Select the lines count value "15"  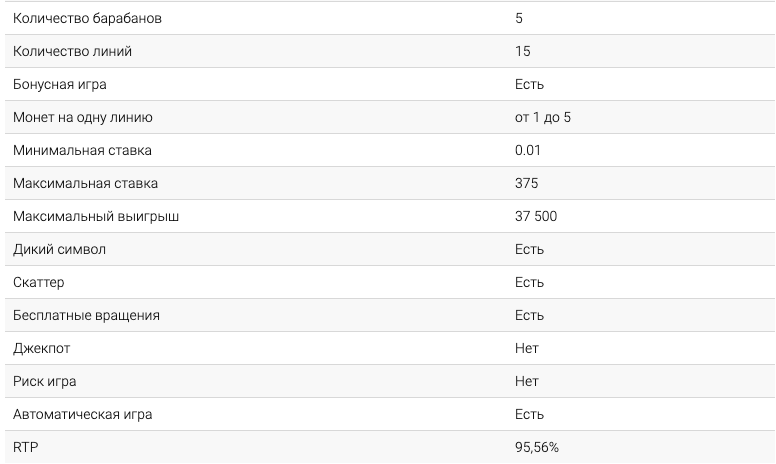point(523,51)
